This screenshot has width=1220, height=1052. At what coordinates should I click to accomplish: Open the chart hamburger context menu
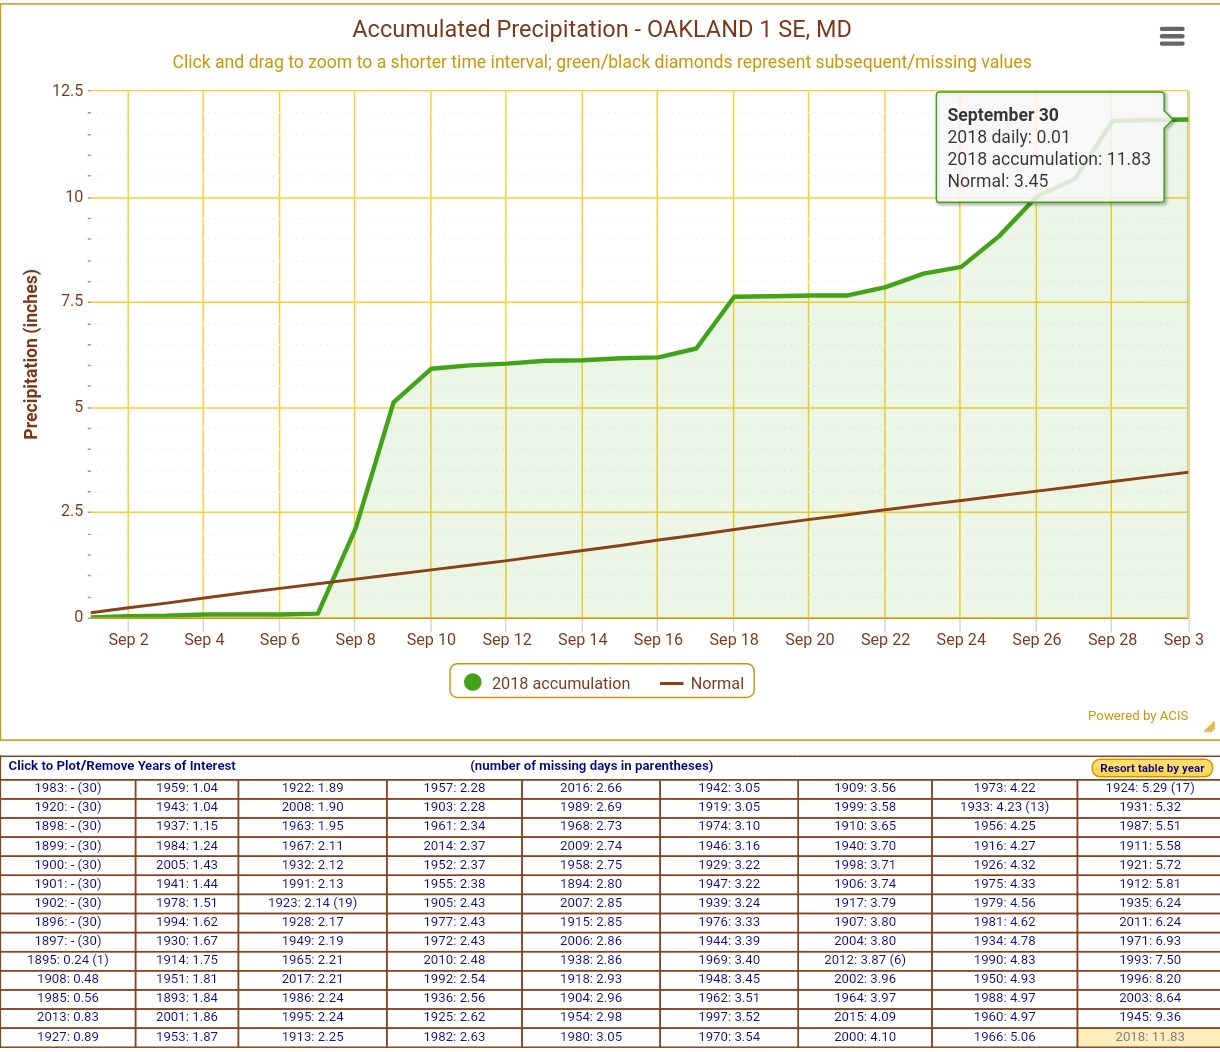pyautogui.click(x=1171, y=37)
